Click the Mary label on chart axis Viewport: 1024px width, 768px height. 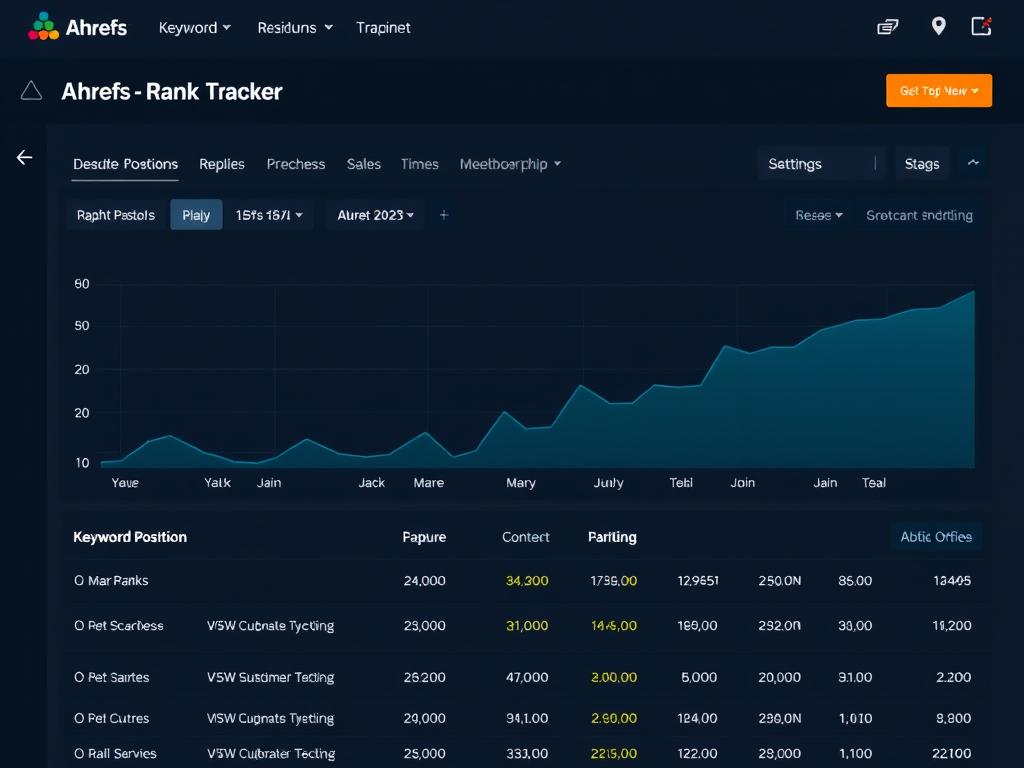[x=520, y=483]
